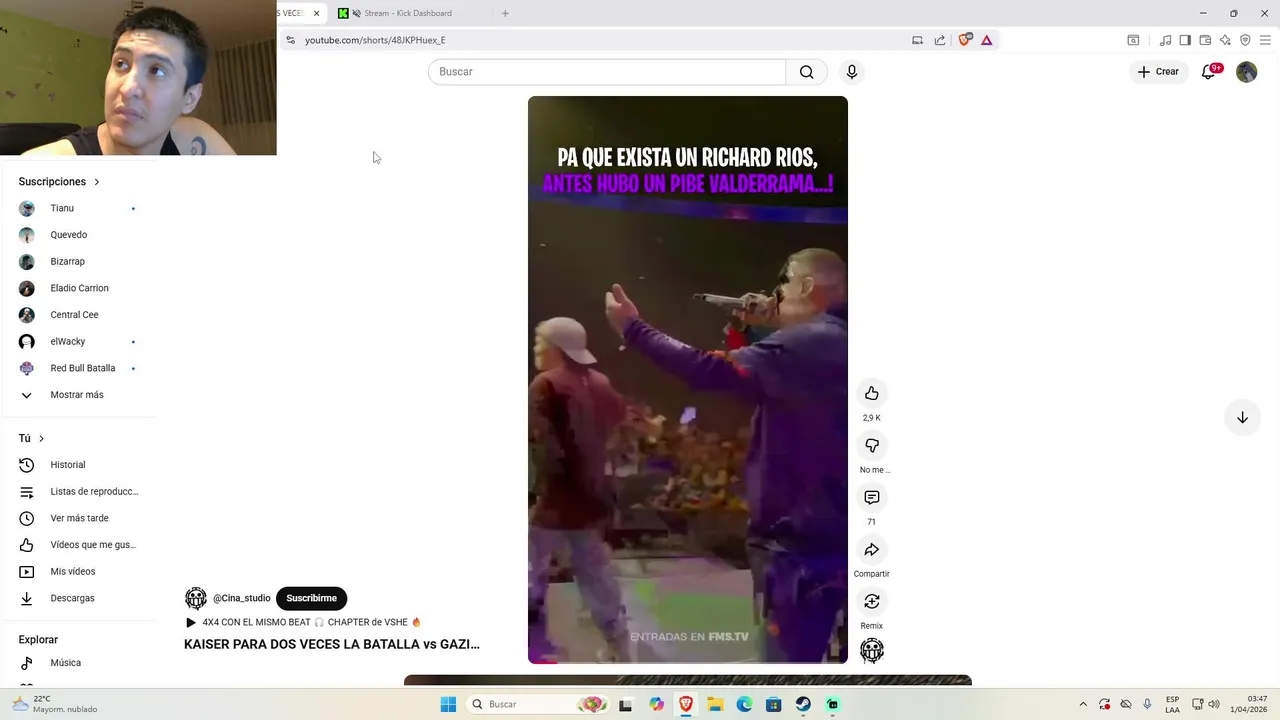
Task: Open Microsoft Edge from the taskbar
Action: (744, 704)
